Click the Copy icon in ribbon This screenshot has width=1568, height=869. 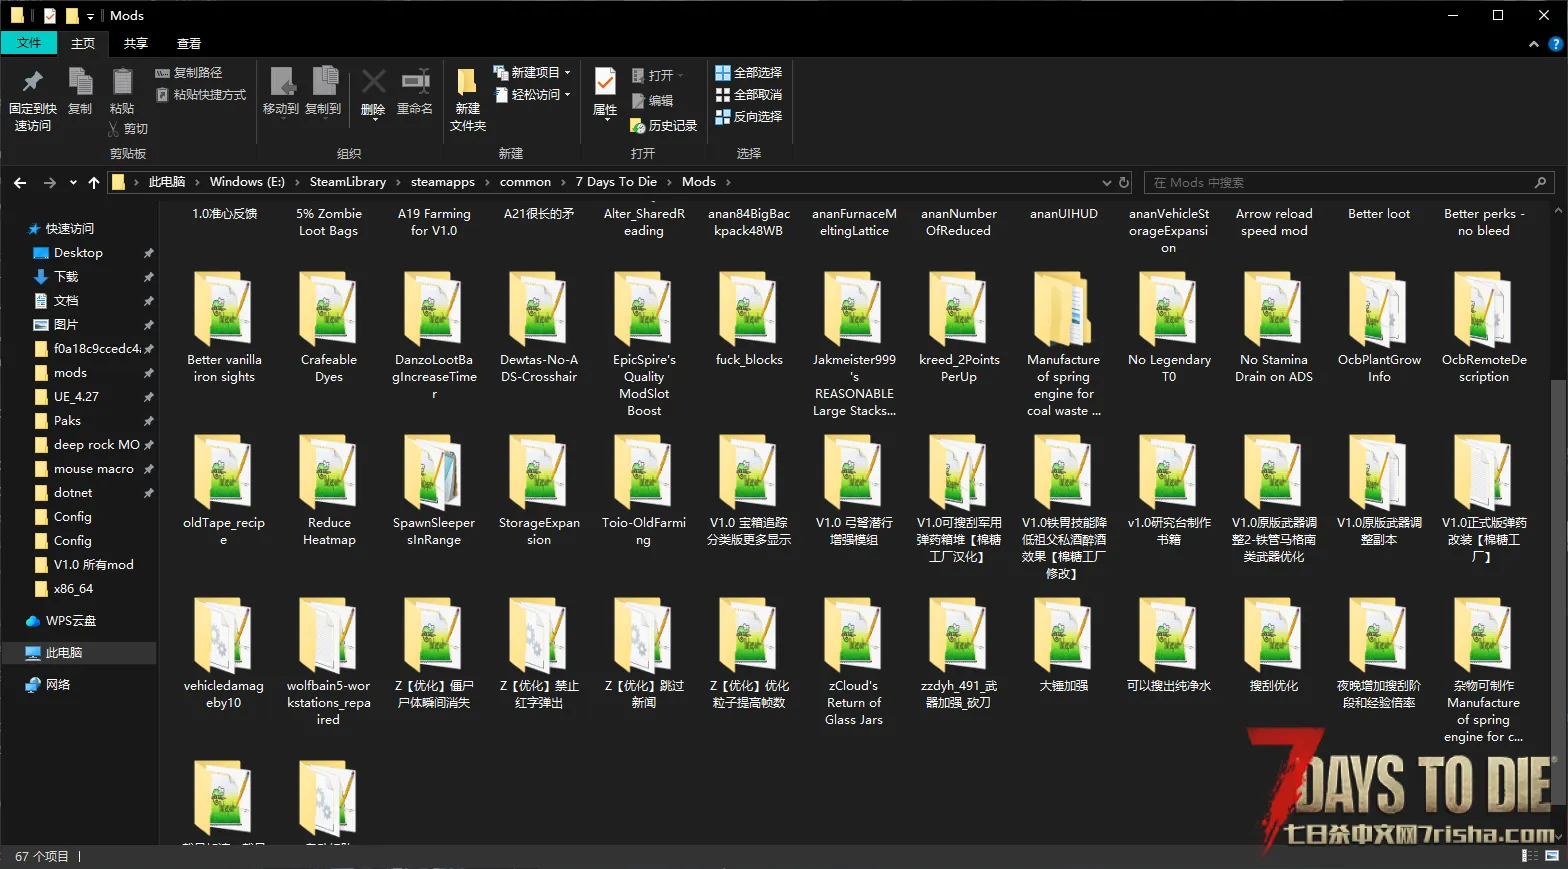click(80, 82)
